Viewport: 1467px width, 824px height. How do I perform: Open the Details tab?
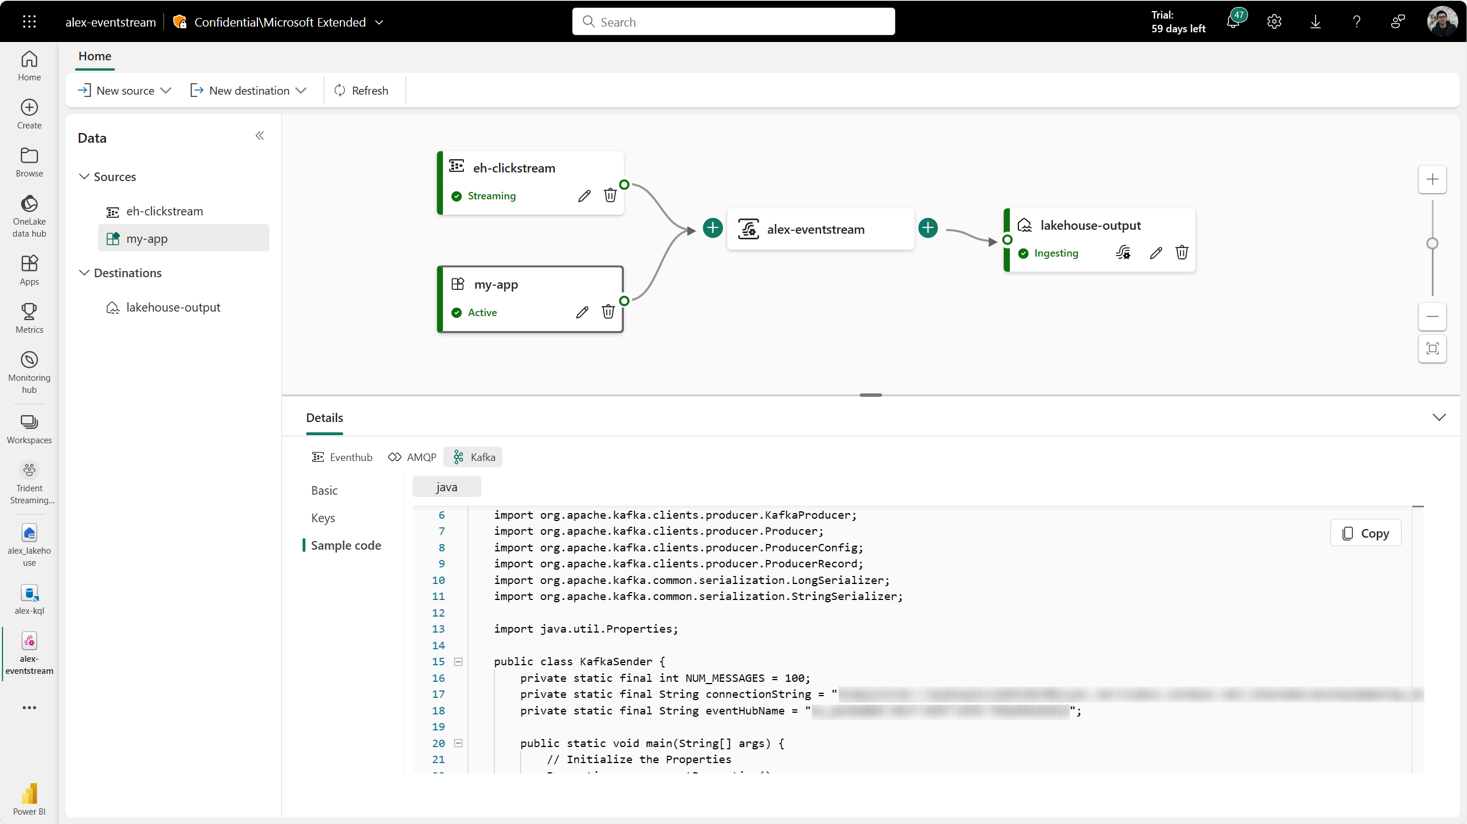click(324, 418)
